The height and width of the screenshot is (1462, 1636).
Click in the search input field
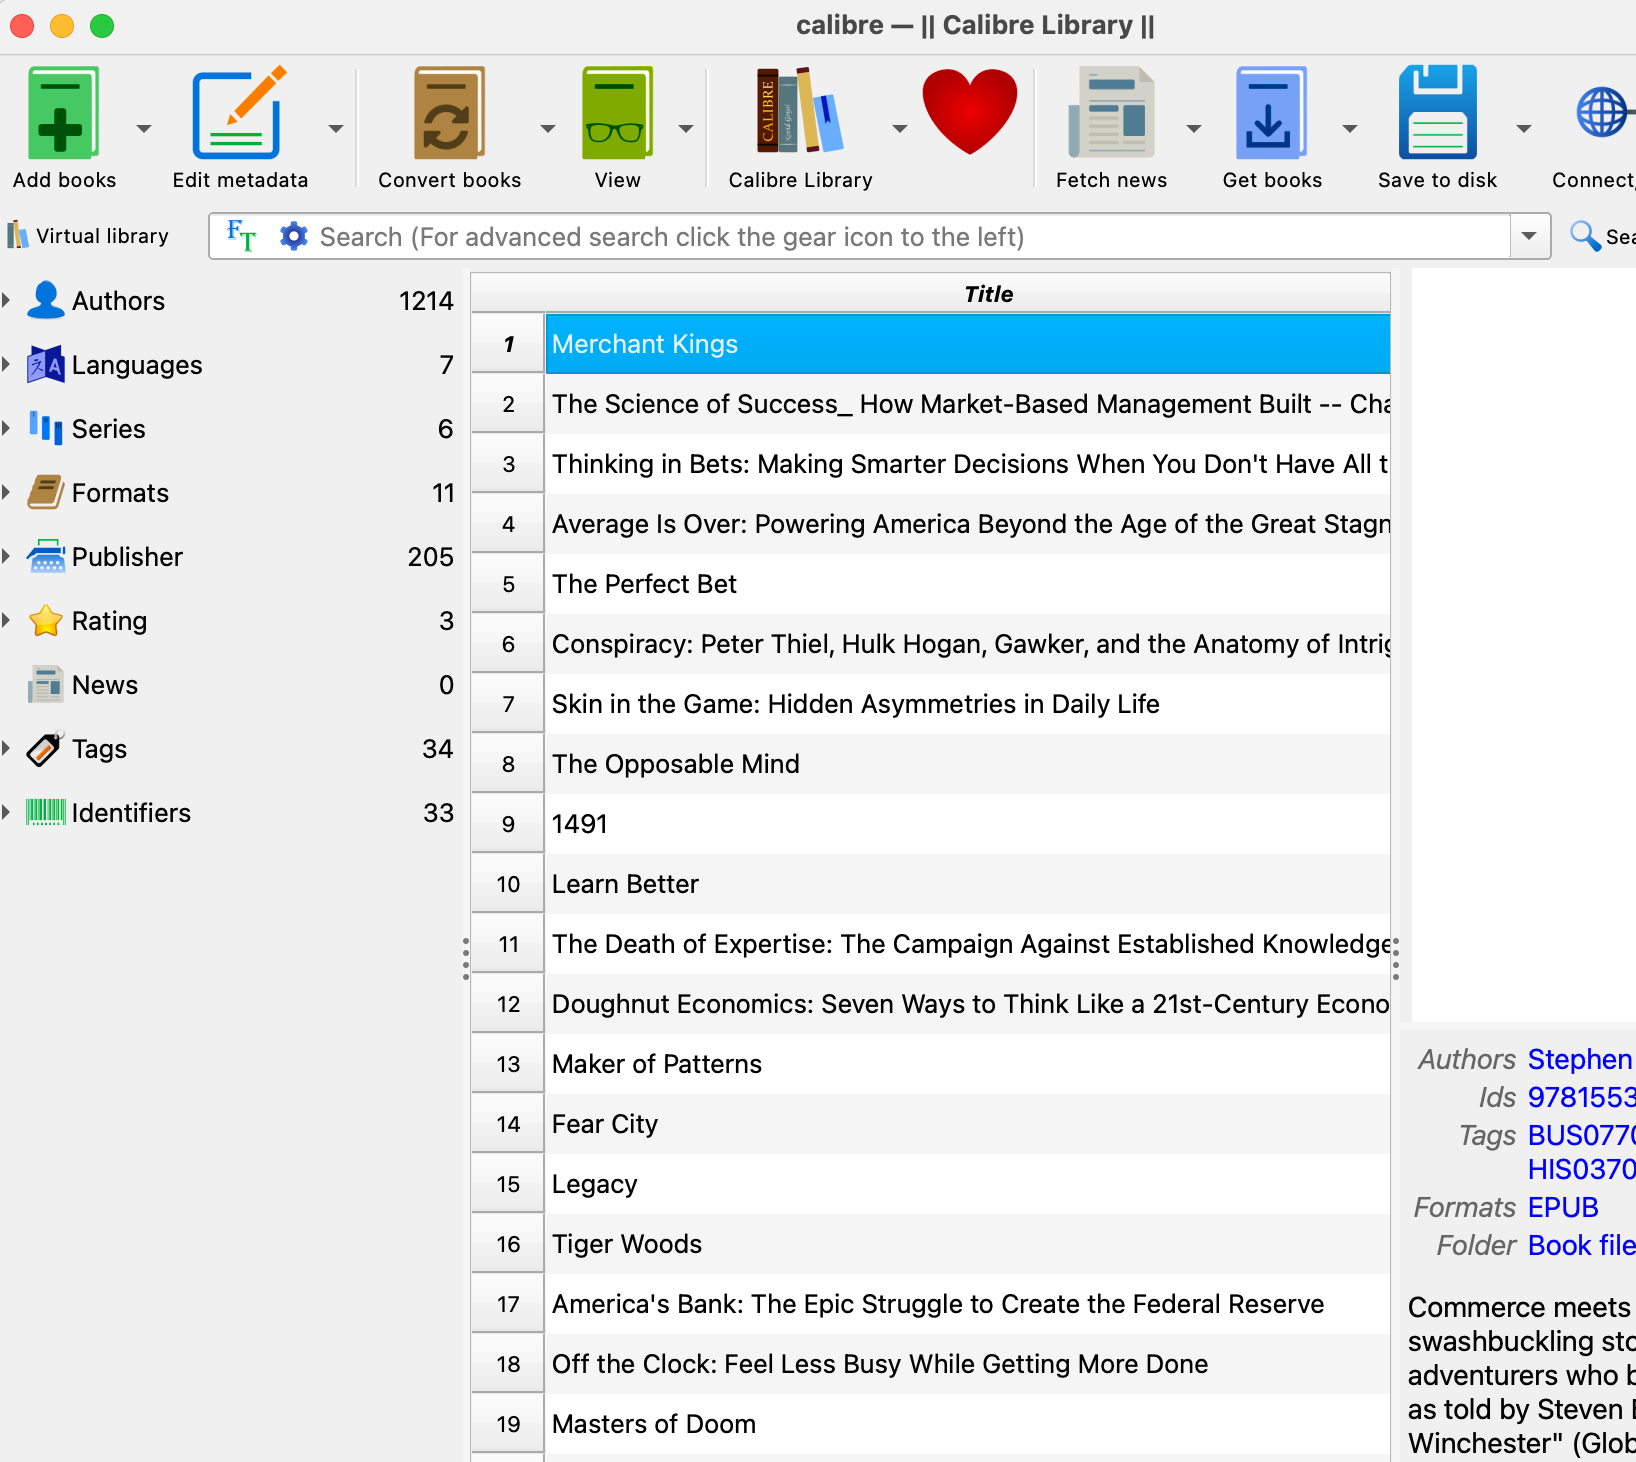click(910, 236)
